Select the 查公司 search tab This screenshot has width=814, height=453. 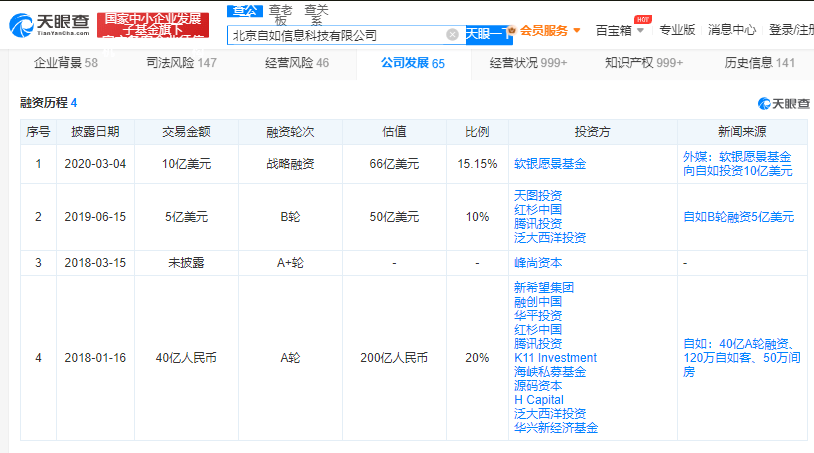tap(245, 10)
